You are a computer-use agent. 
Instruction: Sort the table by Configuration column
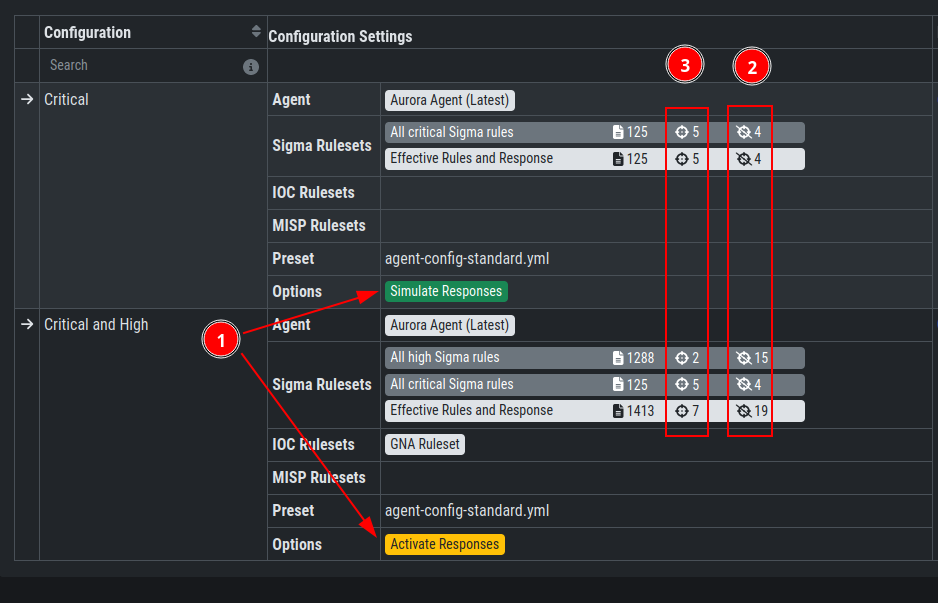pos(256,32)
